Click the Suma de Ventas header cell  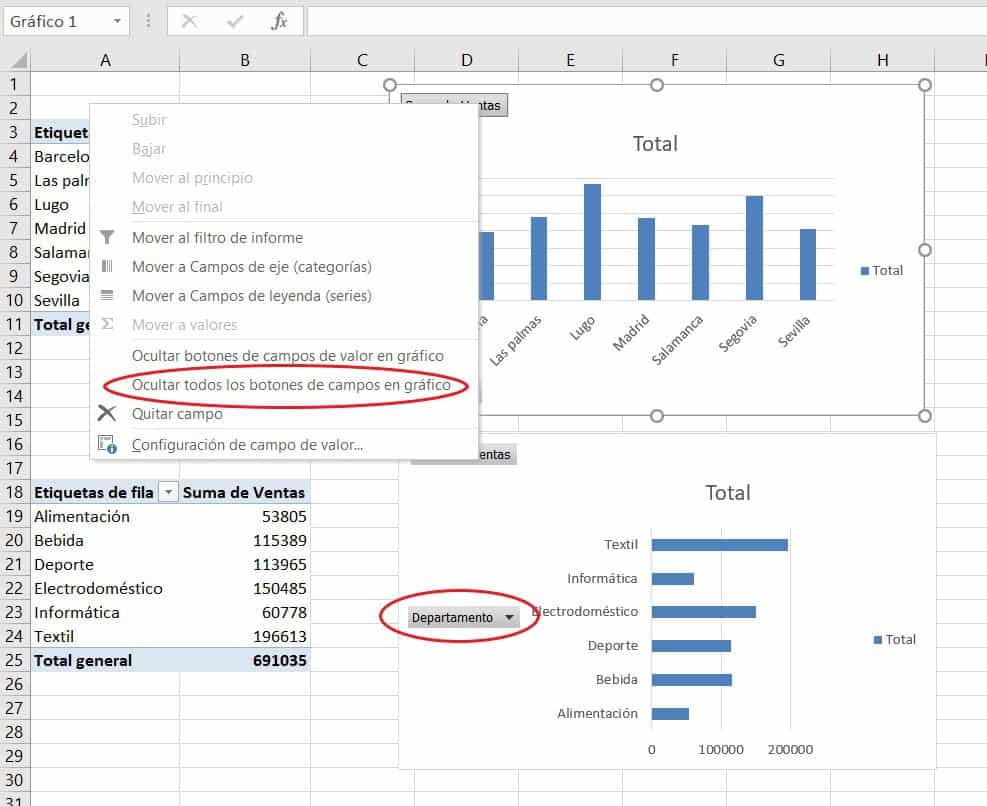pyautogui.click(x=244, y=492)
